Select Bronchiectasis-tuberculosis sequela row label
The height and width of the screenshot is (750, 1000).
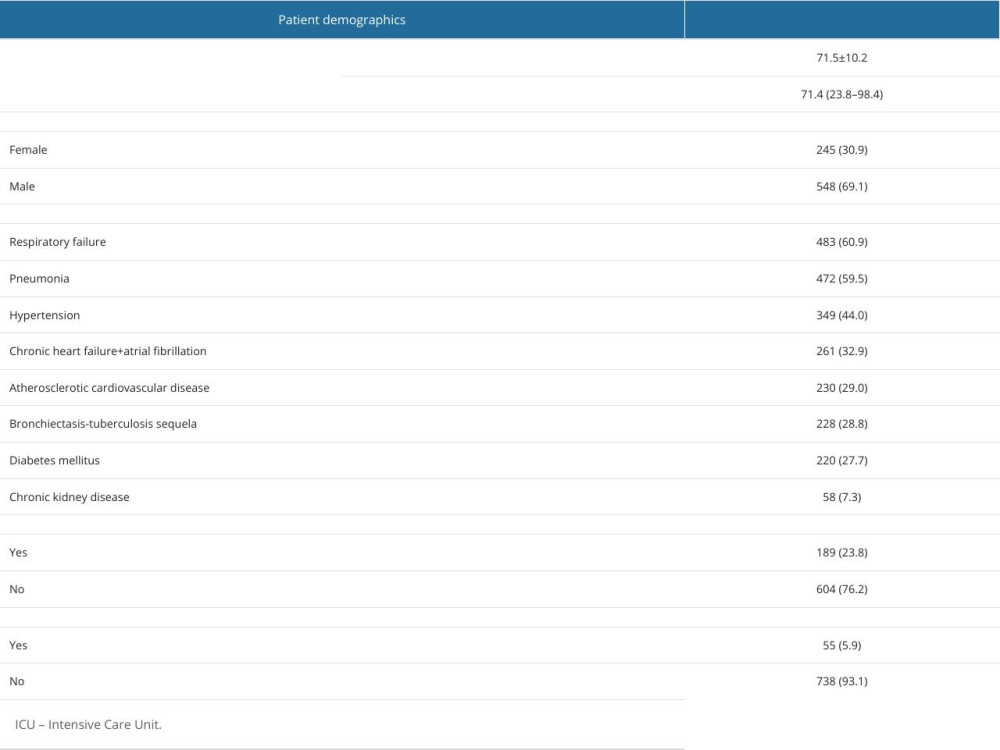tap(103, 424)
